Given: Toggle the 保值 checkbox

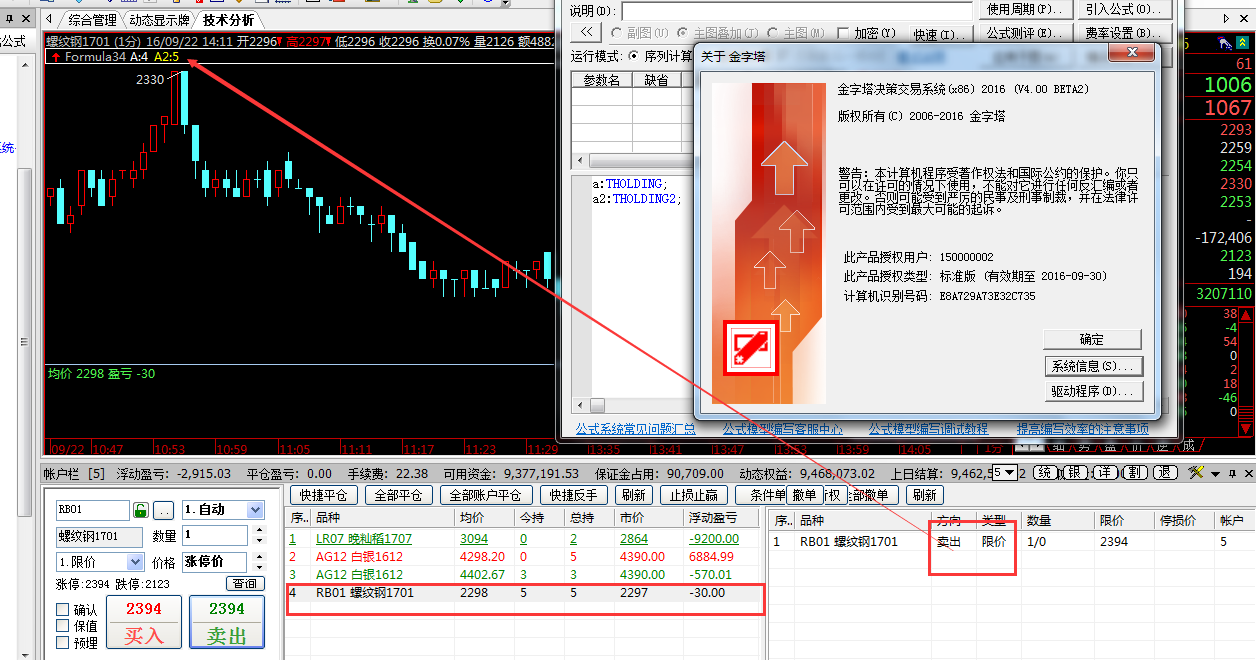Looking at the screenshot, I should (63, 626).
